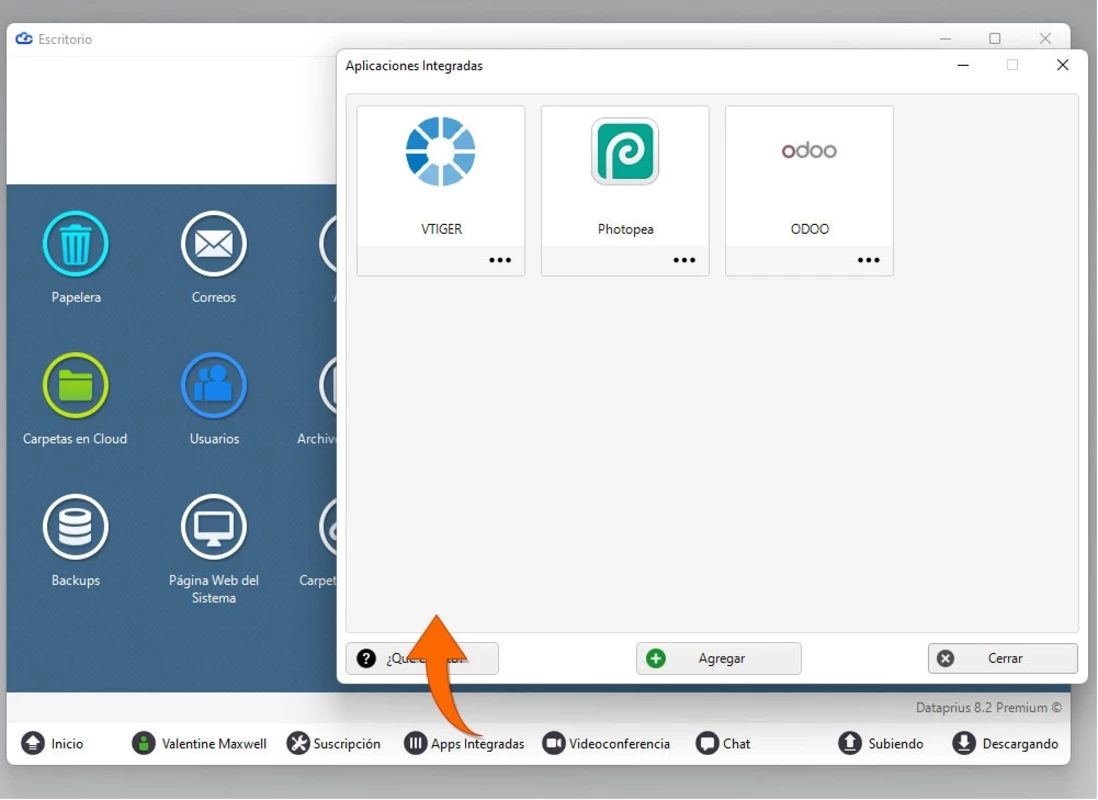This screenshot has width=1098, height=800.
Task: Open the Correos mail icon
Action: pos(214,244)
